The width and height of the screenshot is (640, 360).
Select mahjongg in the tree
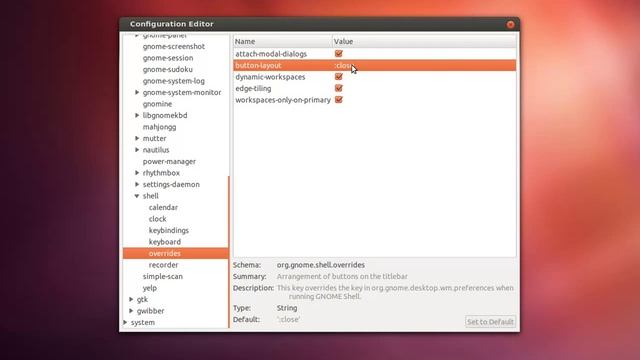160,127
